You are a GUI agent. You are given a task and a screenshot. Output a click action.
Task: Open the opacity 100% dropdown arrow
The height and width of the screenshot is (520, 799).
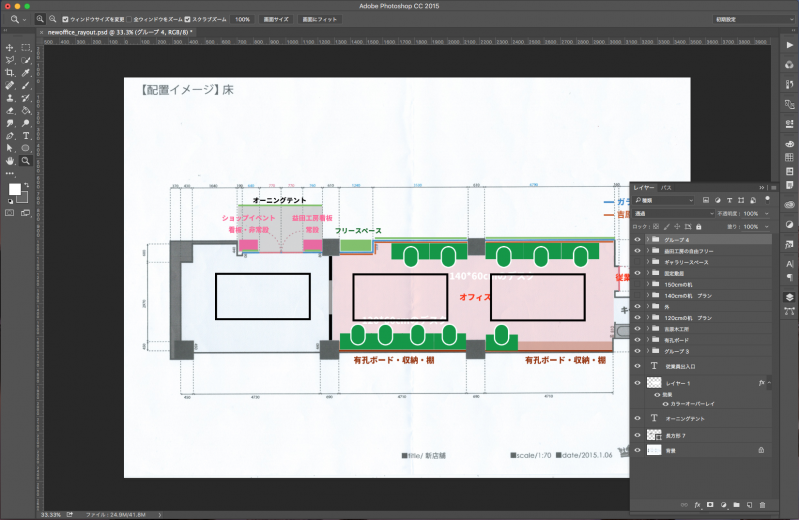pos(767,214)
